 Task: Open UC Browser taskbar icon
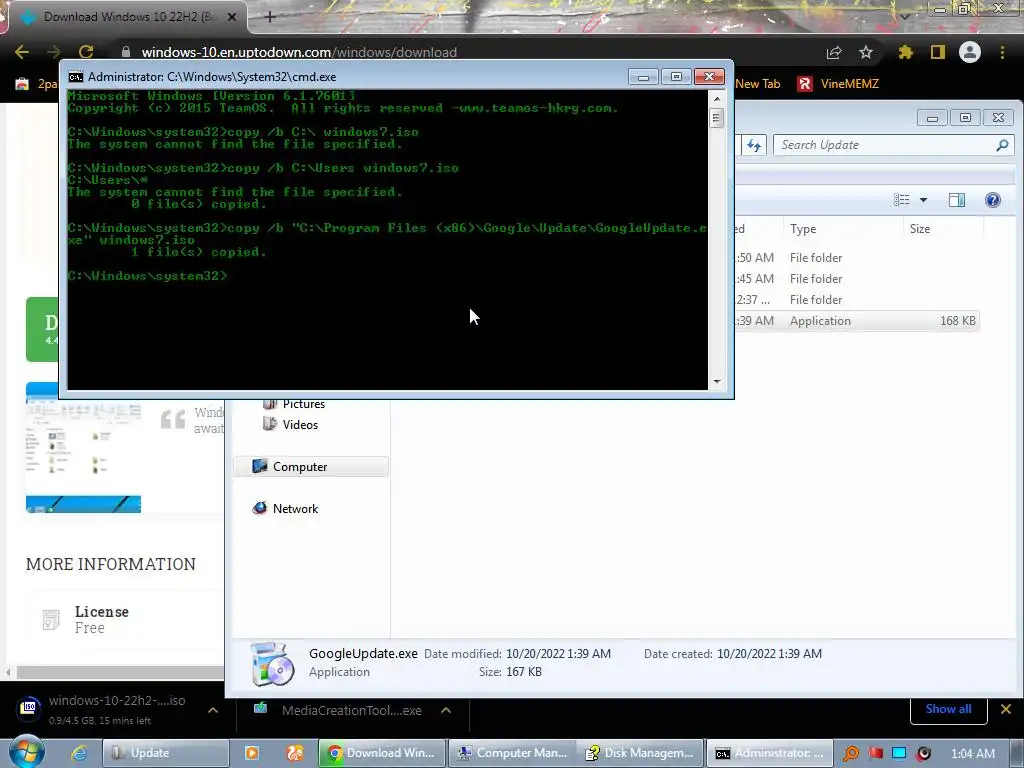pos(295,753)
